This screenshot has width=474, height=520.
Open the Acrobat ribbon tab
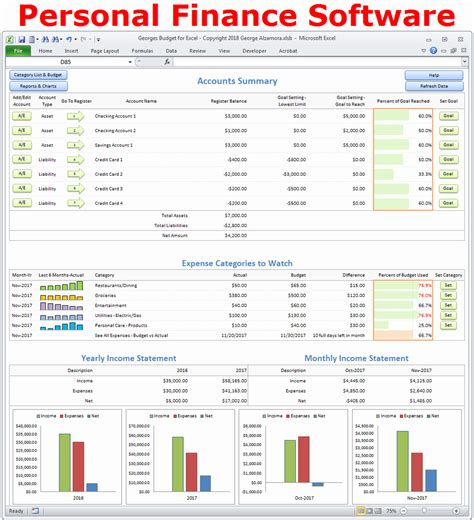point(288,51)
